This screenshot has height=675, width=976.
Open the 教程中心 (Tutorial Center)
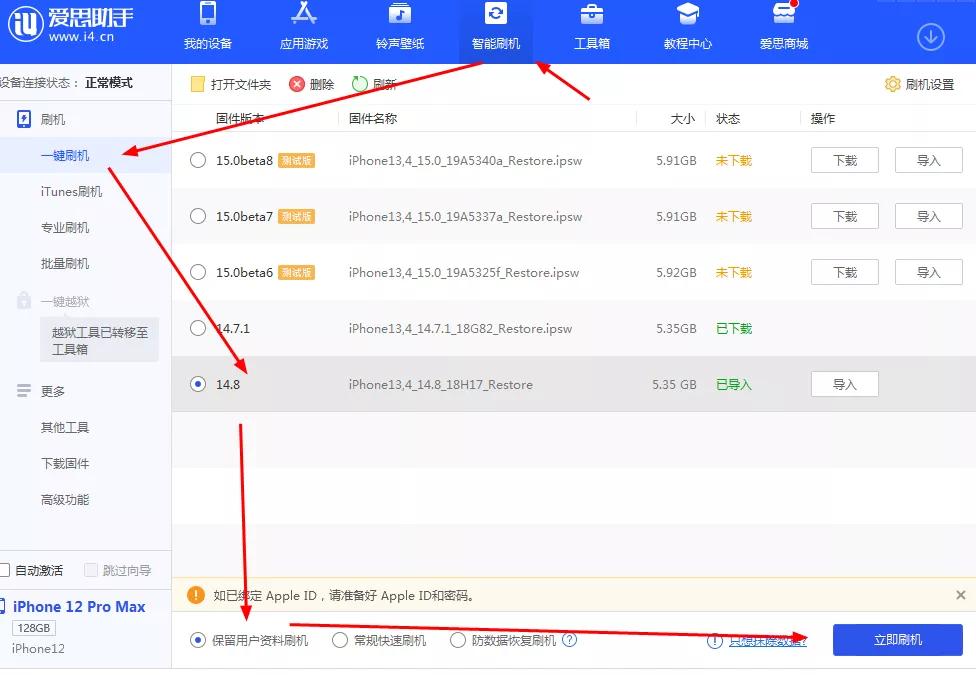click(x=687, y=30)
